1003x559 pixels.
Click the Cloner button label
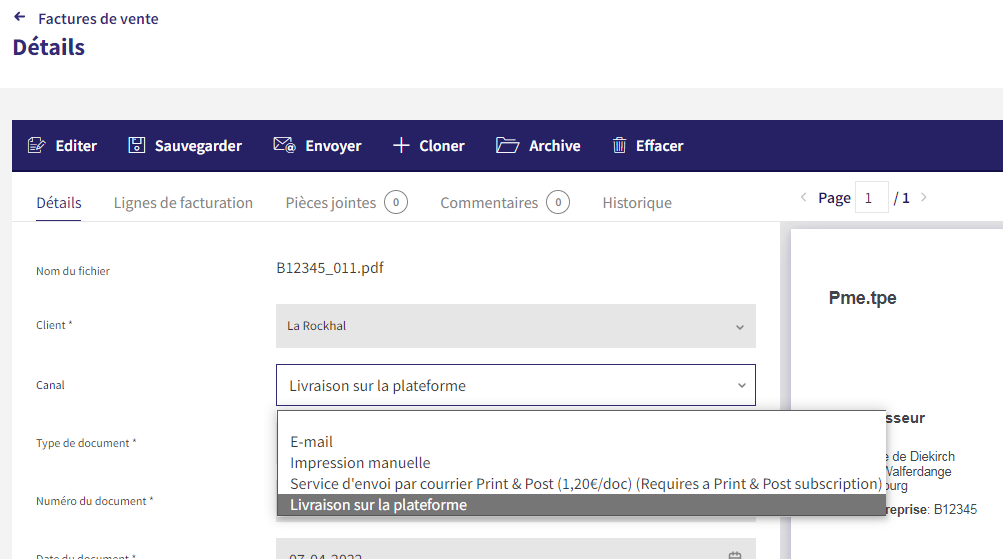coord(442,146)
